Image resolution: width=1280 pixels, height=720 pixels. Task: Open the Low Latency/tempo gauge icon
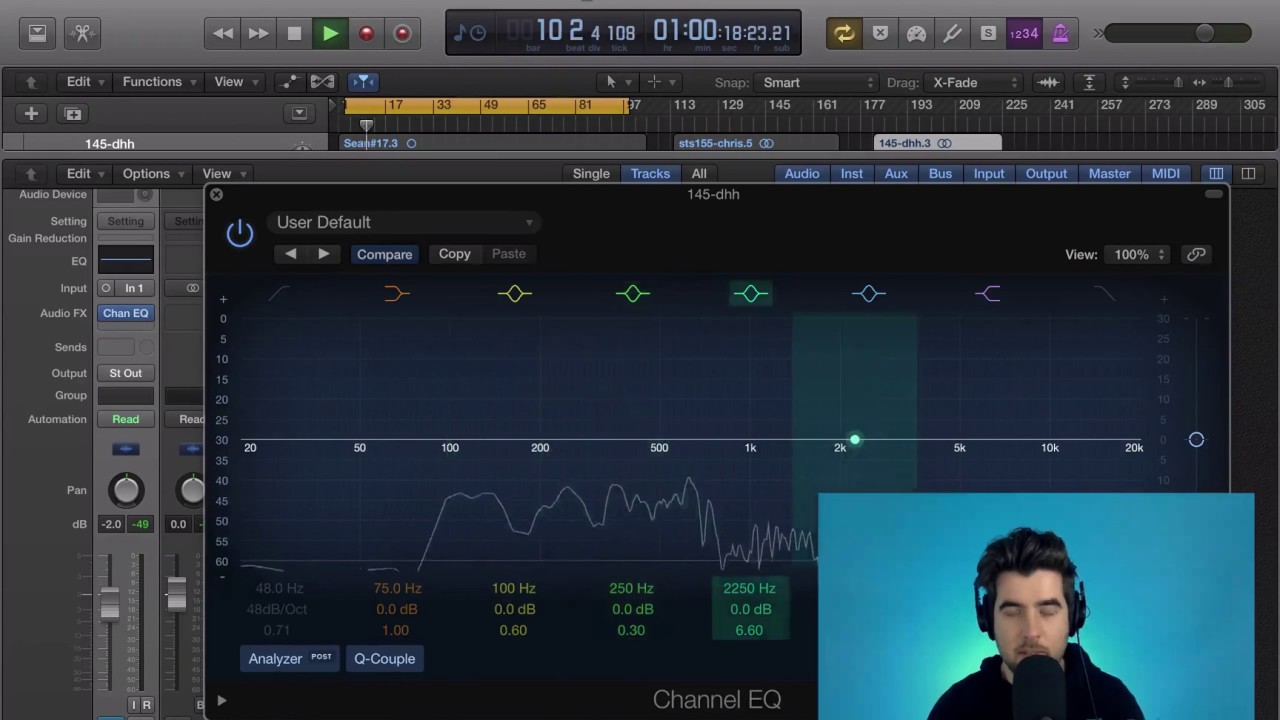(916, 33)
